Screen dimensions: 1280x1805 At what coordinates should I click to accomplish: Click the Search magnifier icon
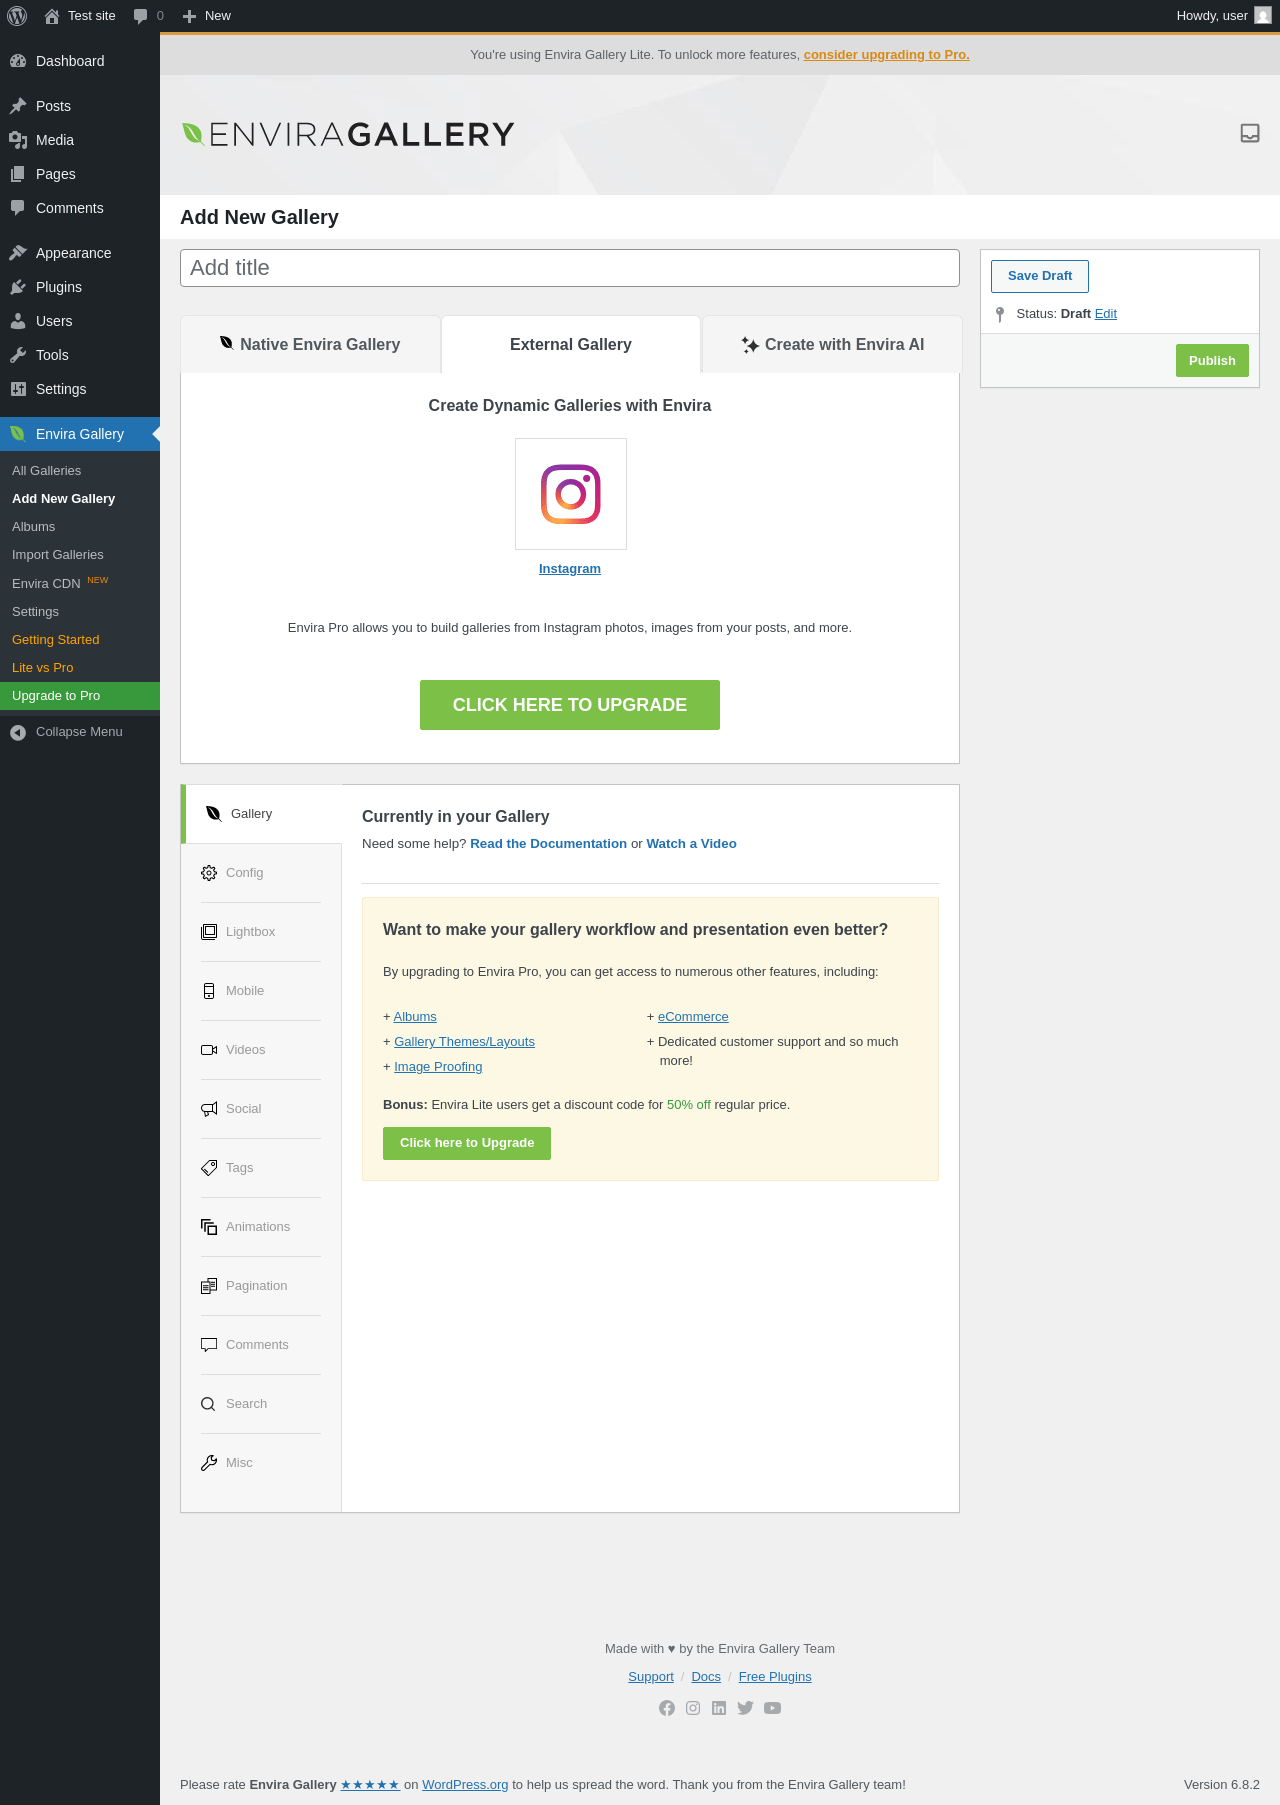pos(208,1404)
